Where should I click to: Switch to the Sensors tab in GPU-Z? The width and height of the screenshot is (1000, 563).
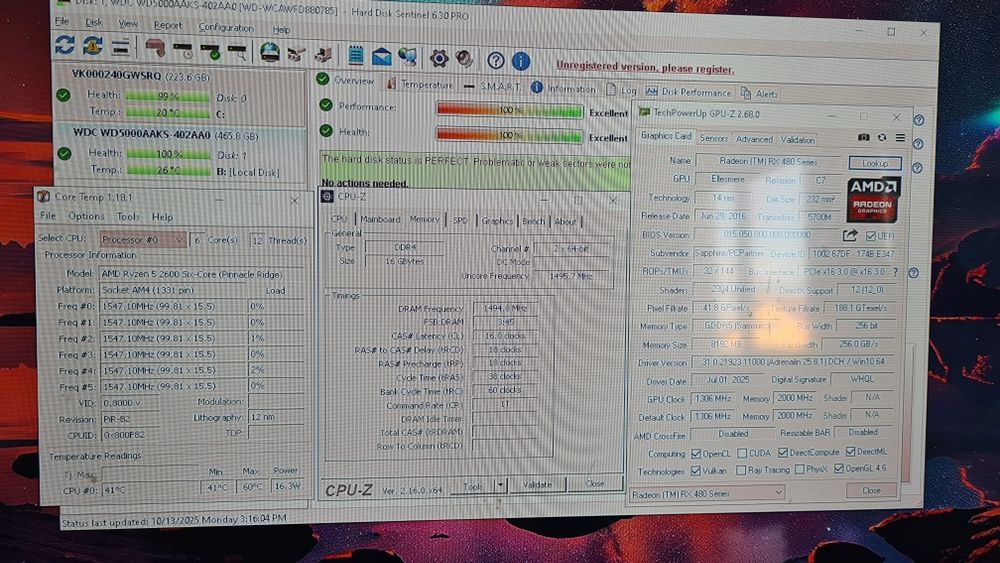[x=713, y=138]
